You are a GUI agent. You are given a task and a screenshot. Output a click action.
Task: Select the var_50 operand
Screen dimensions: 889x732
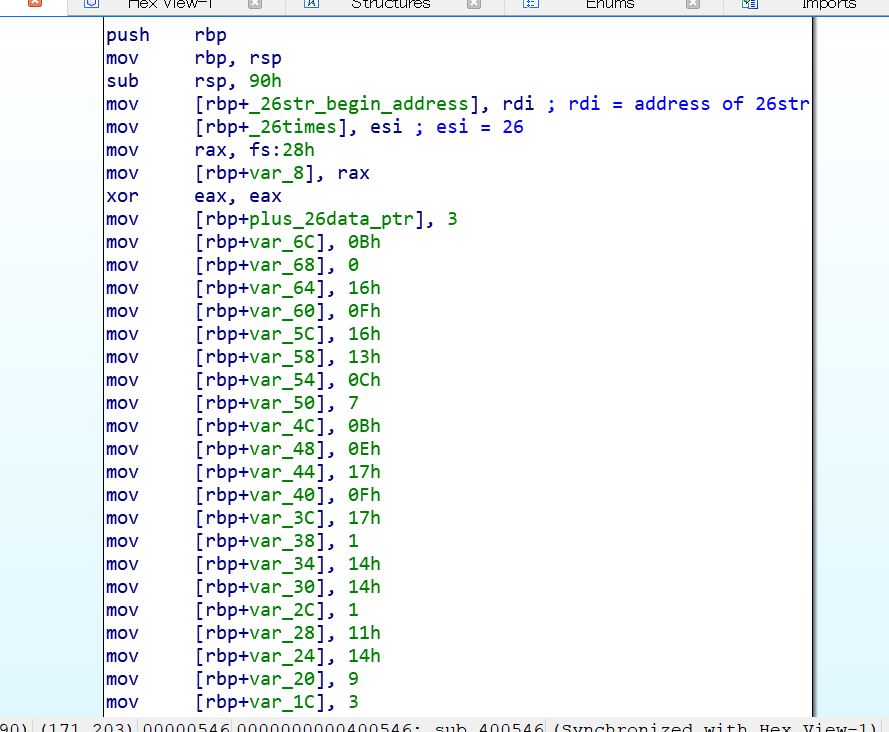(x=282, y=403)
